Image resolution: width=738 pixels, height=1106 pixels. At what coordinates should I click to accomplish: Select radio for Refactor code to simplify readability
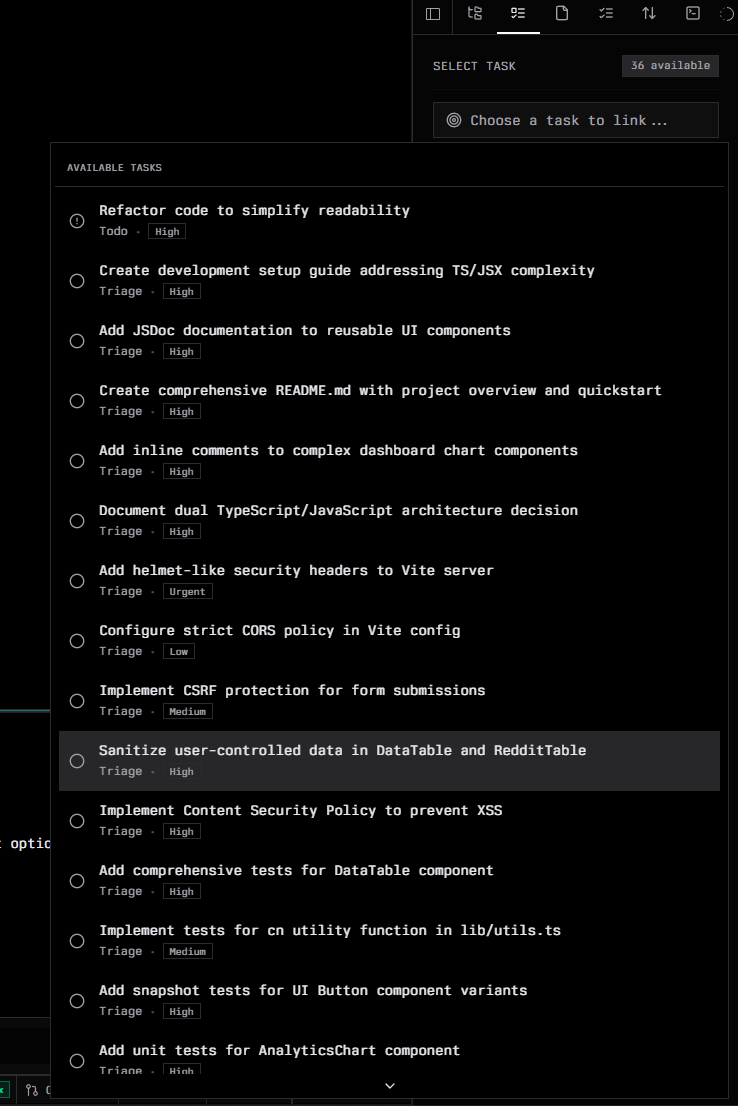pyautogui.click(x=77, y=221)
